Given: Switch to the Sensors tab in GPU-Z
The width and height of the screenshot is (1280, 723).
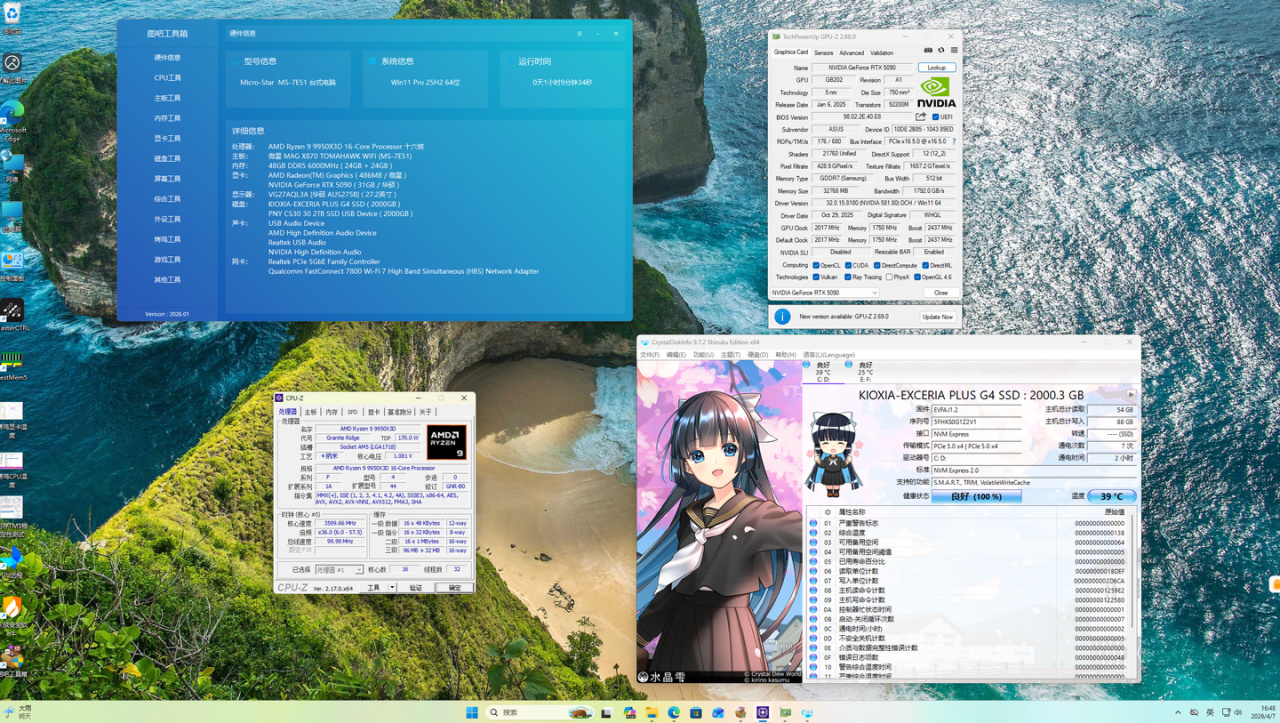Looking at the screenshot, I should (824, 53).
